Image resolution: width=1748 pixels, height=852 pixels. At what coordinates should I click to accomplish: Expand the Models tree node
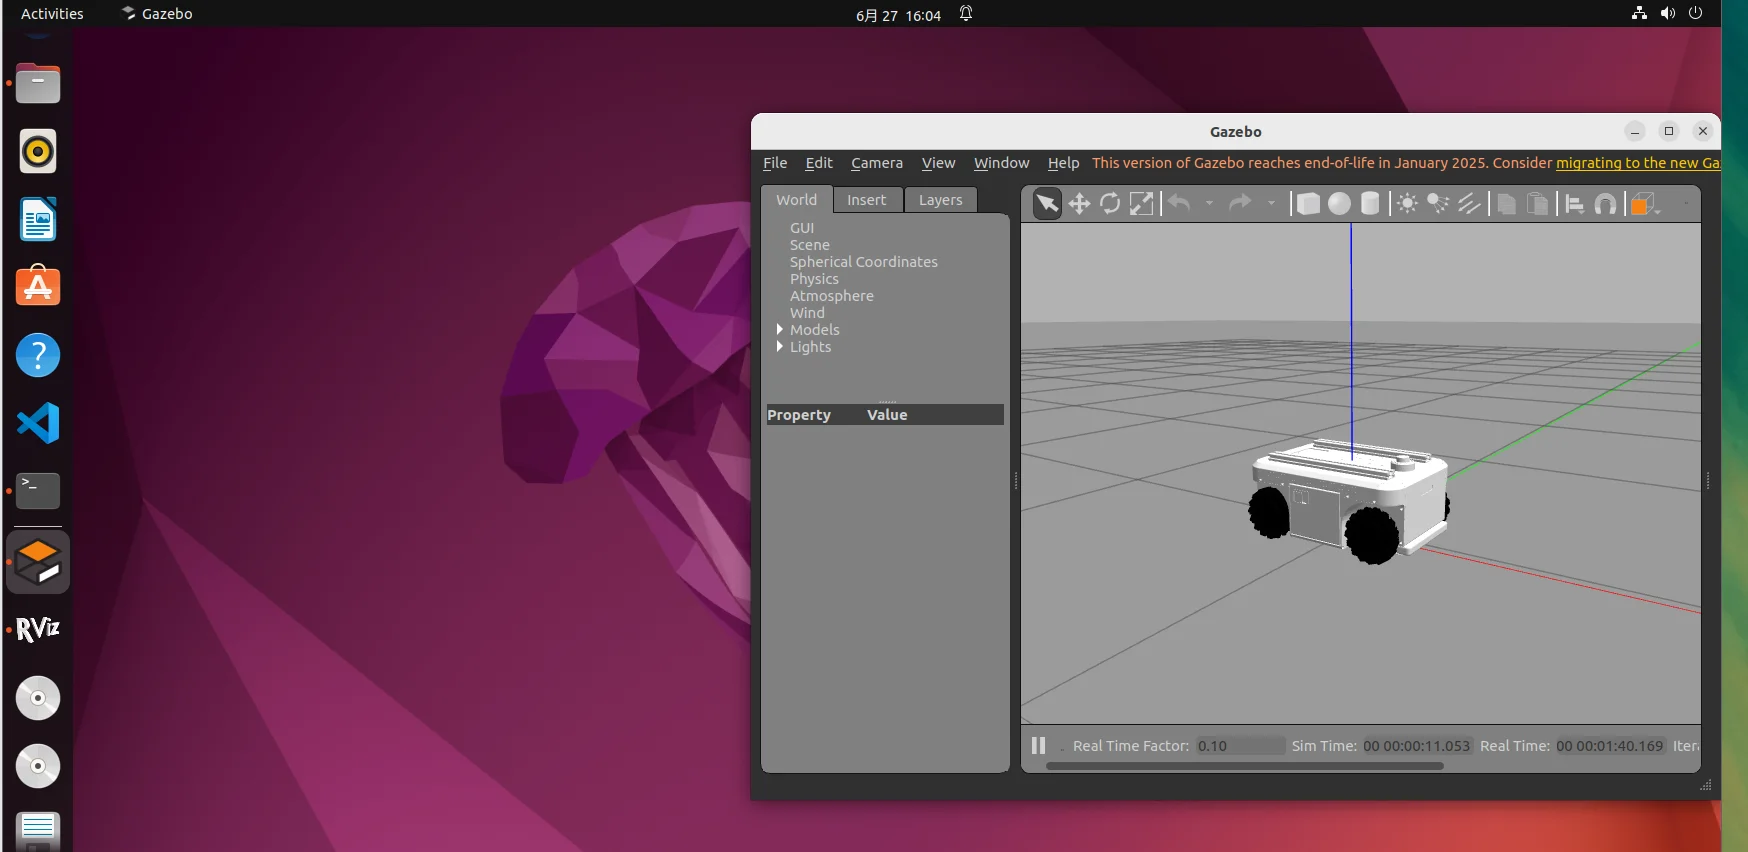pyautogui.click(x=779, y=330)
